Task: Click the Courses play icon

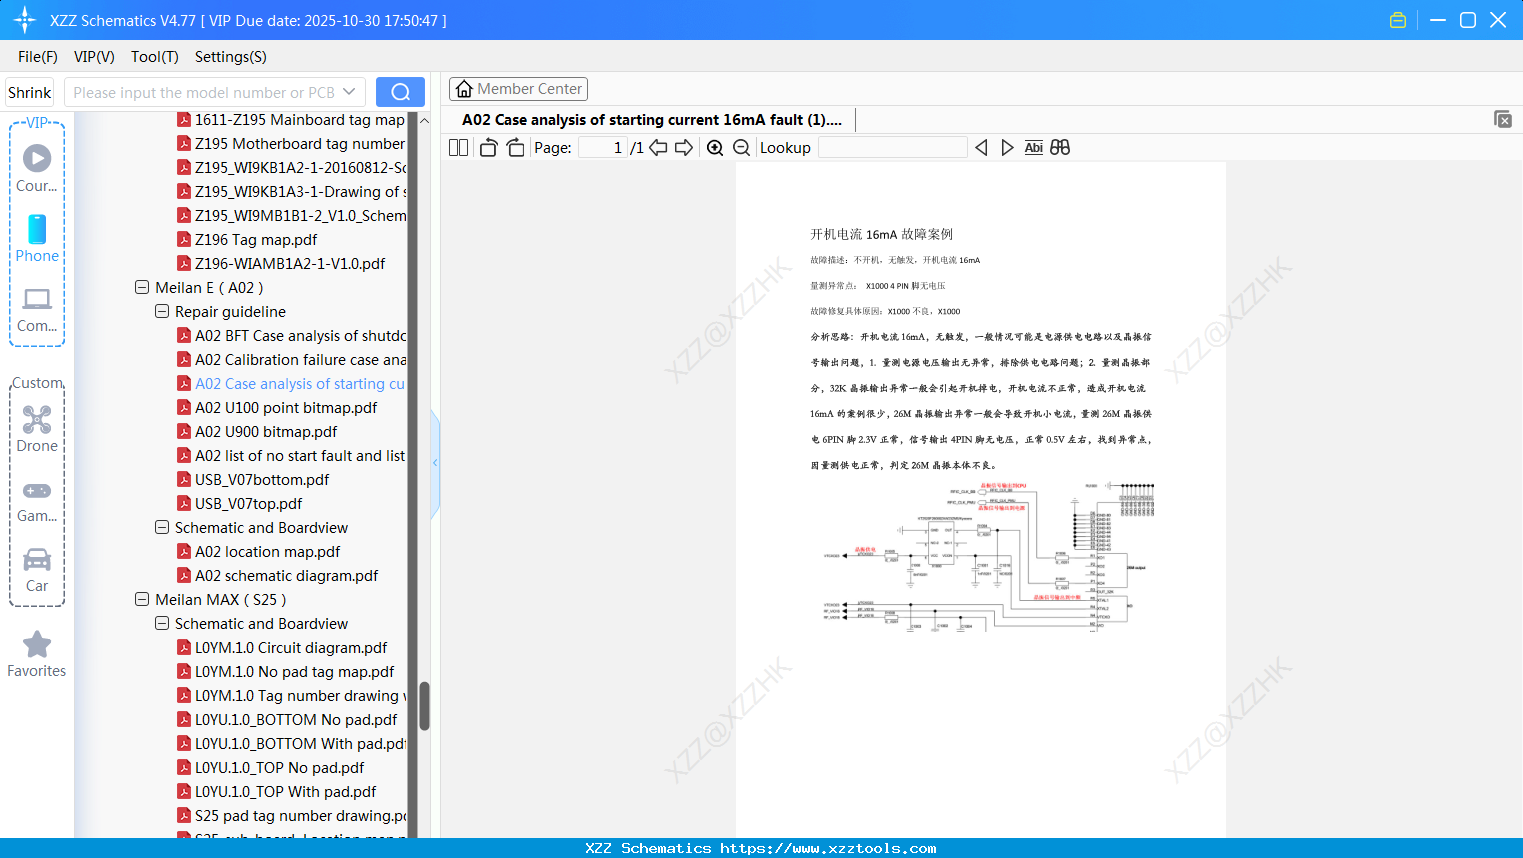Action: (x=36, y=158)
